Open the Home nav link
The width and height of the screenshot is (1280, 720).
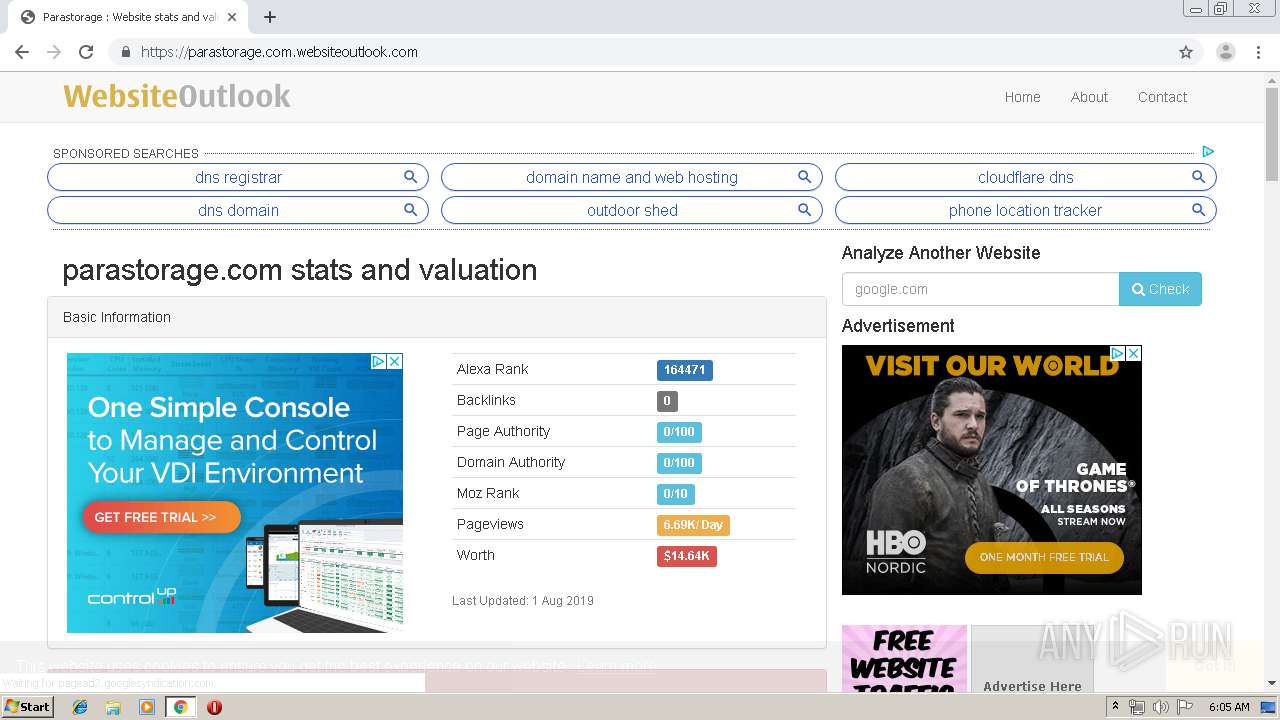pos(1022,97)
